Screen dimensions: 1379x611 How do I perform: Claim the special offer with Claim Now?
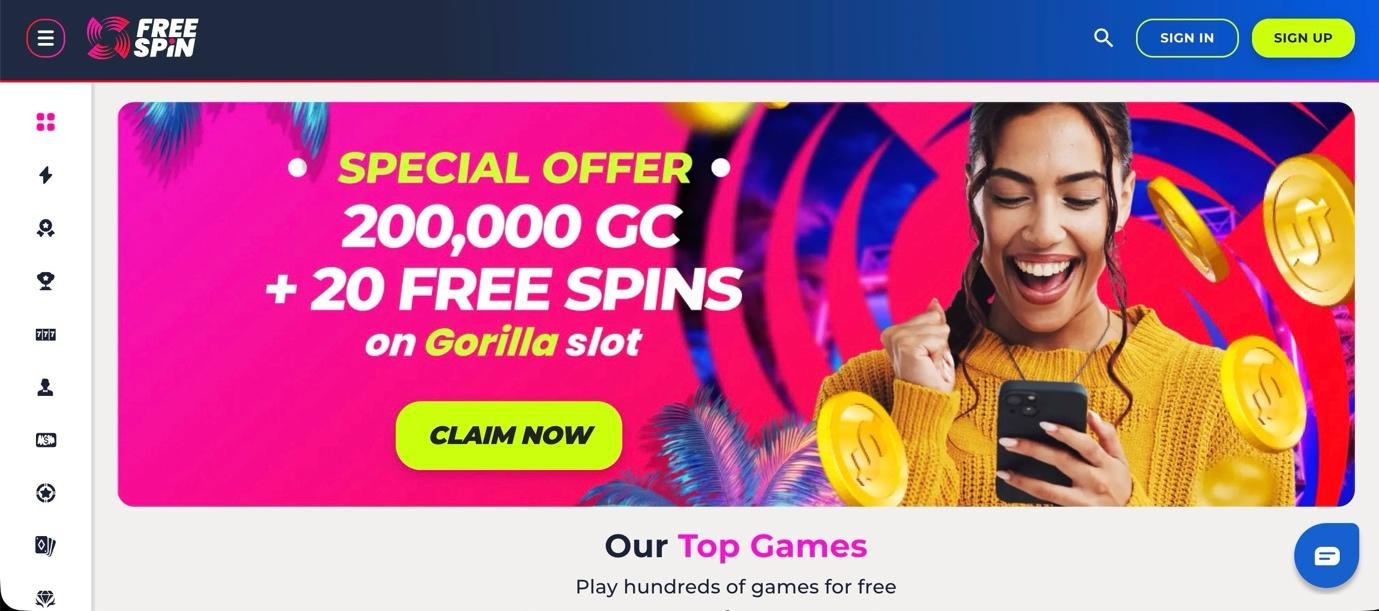pos(509,435)
